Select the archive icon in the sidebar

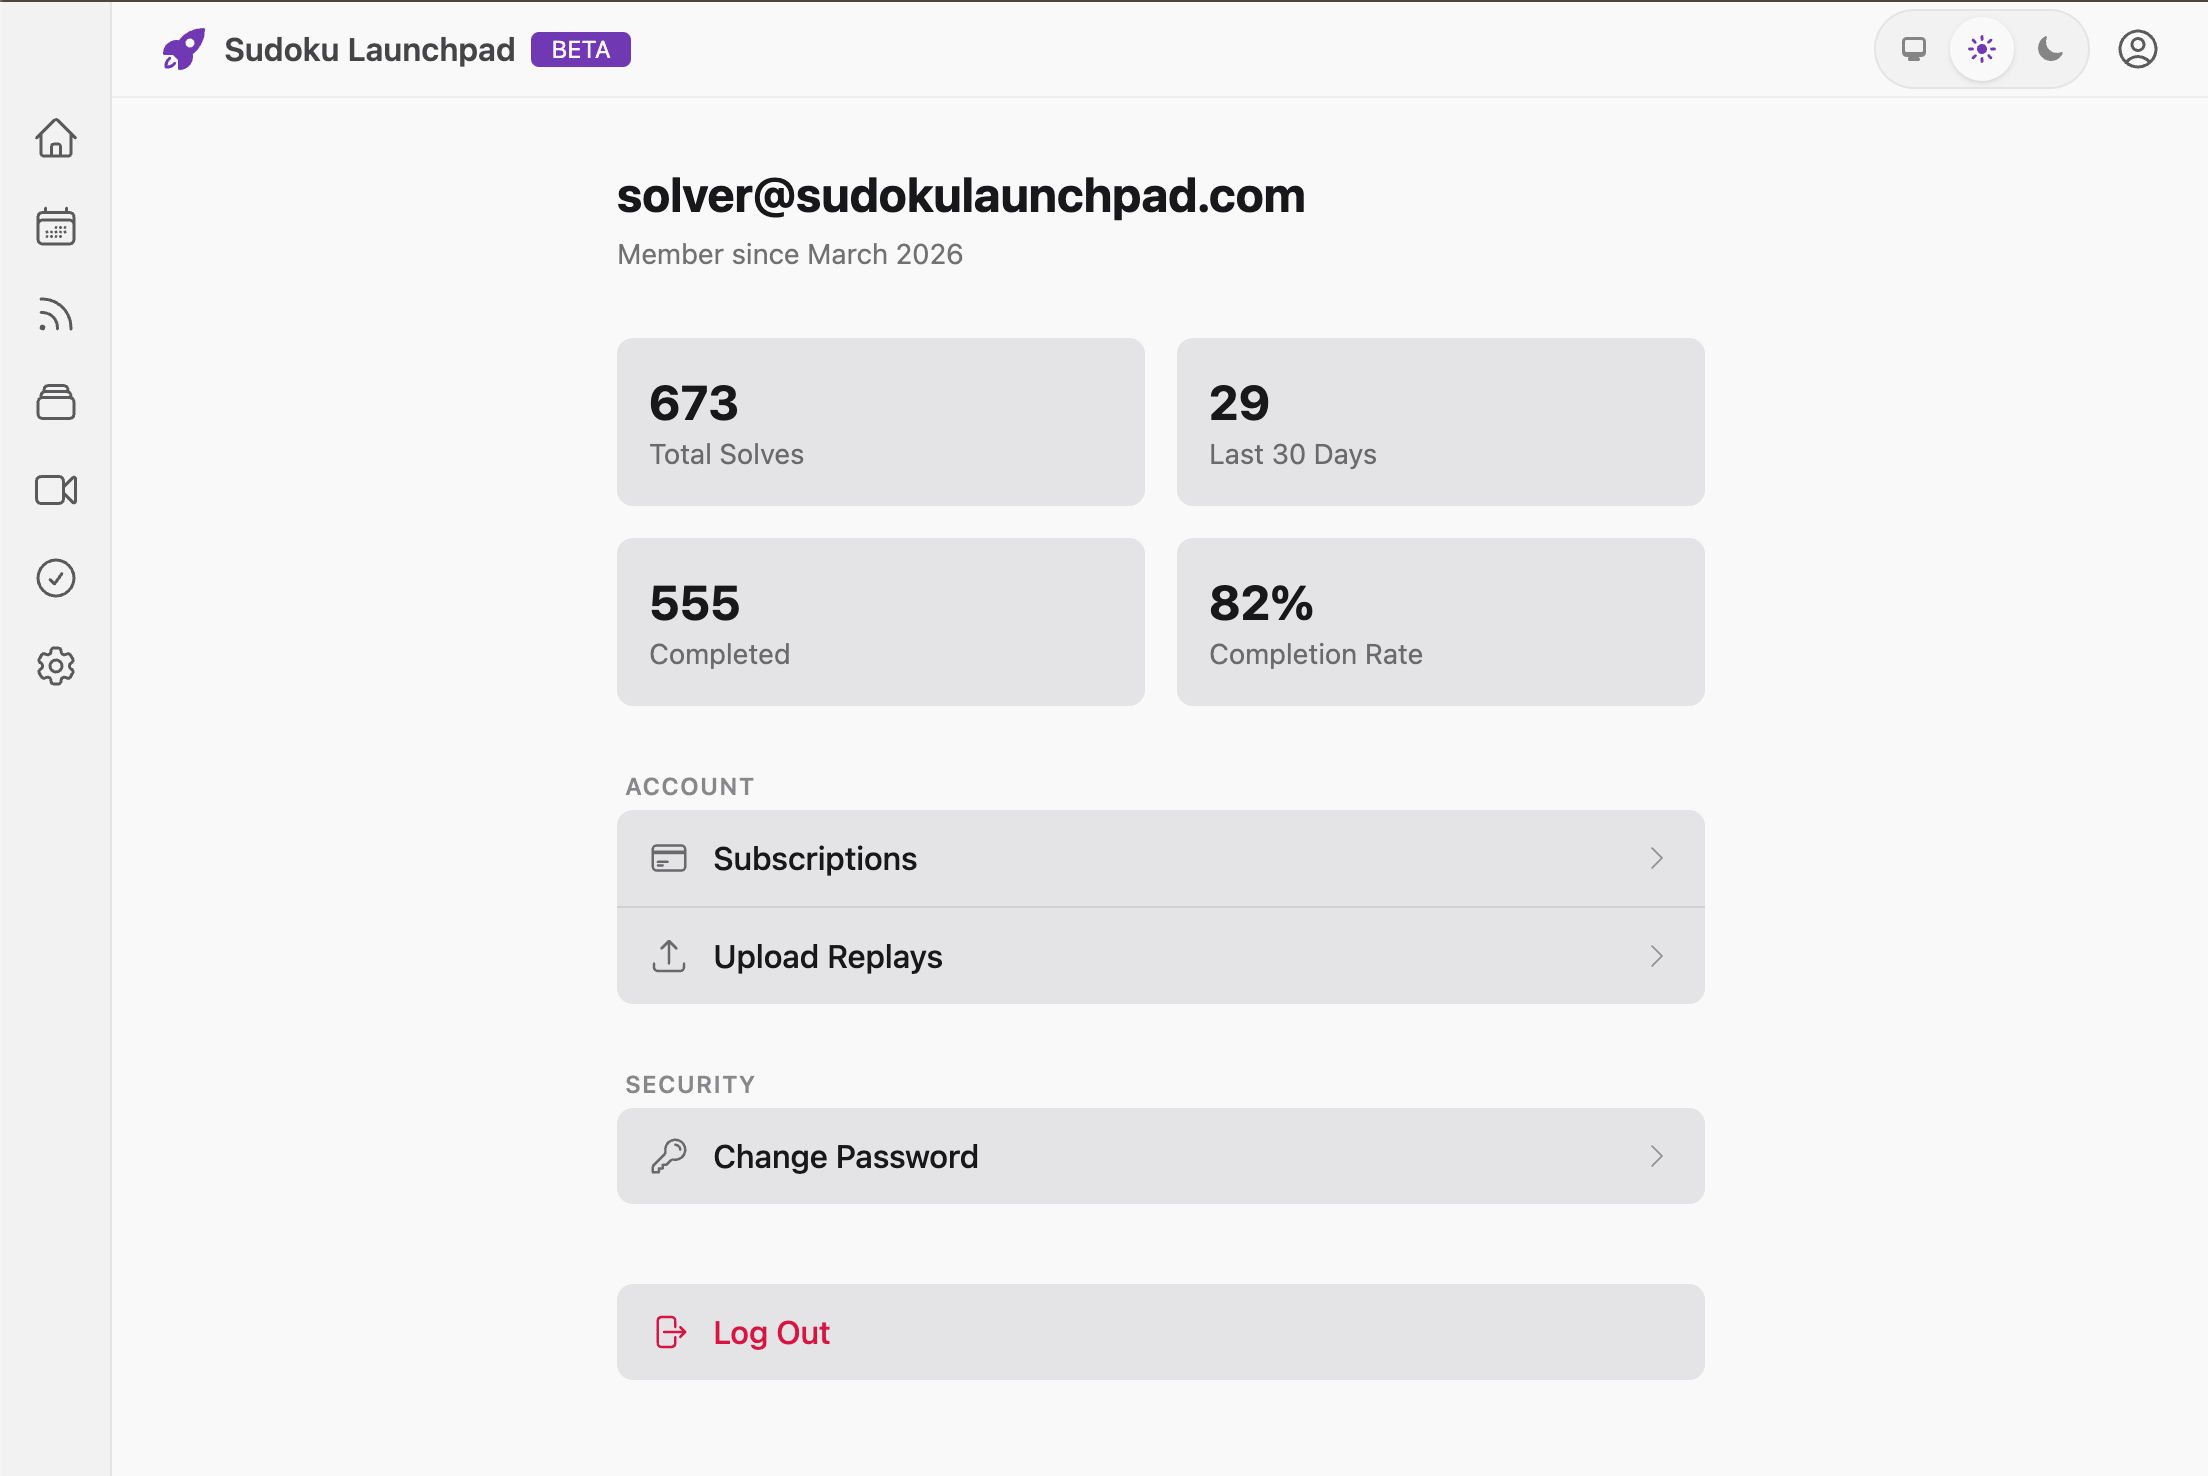click(x=55, y=402)
